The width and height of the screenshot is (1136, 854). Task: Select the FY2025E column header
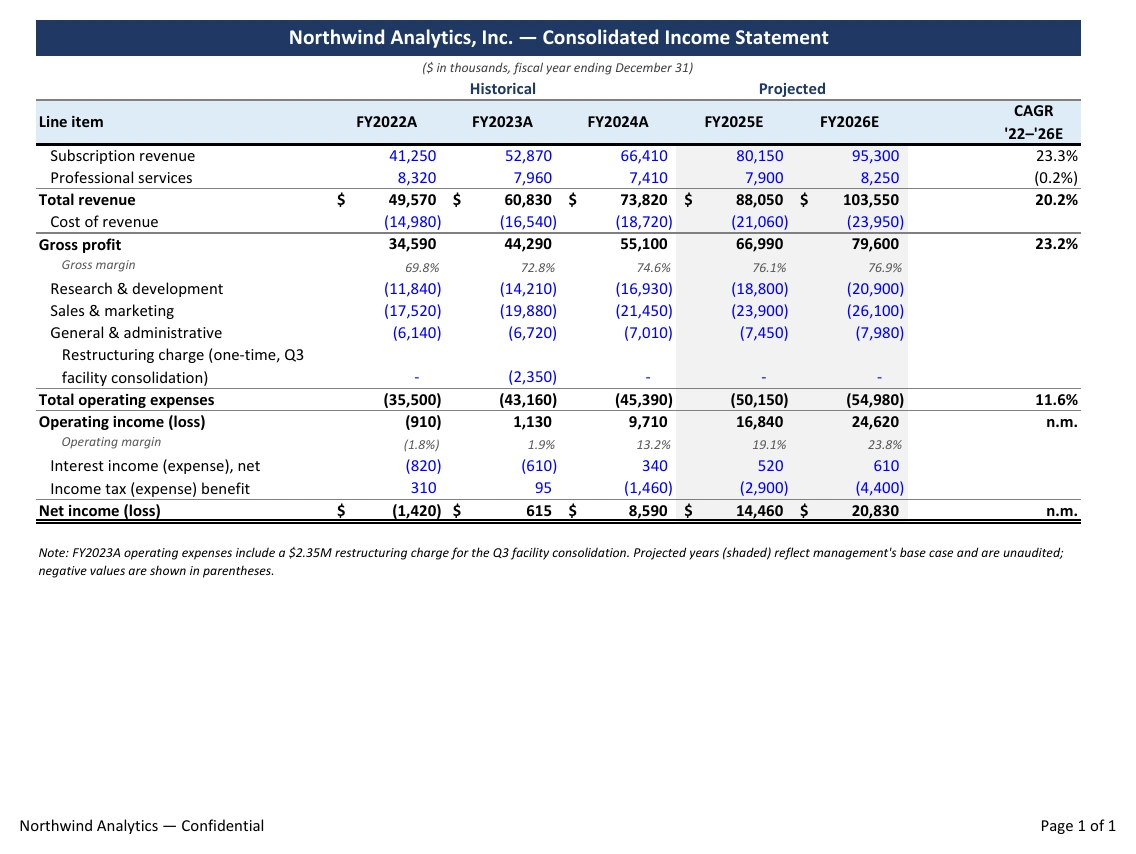pyautogui.click(x=734, y=122)
